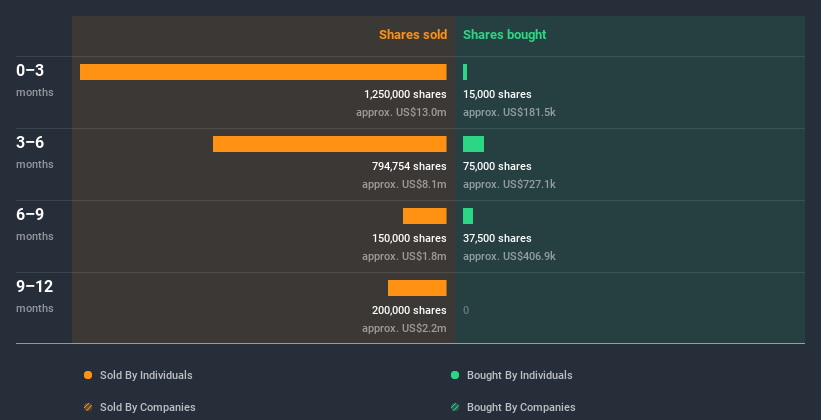Click the green 0–3 months bought bar
This screenshot has width=821, height=420.
[465, 72]
